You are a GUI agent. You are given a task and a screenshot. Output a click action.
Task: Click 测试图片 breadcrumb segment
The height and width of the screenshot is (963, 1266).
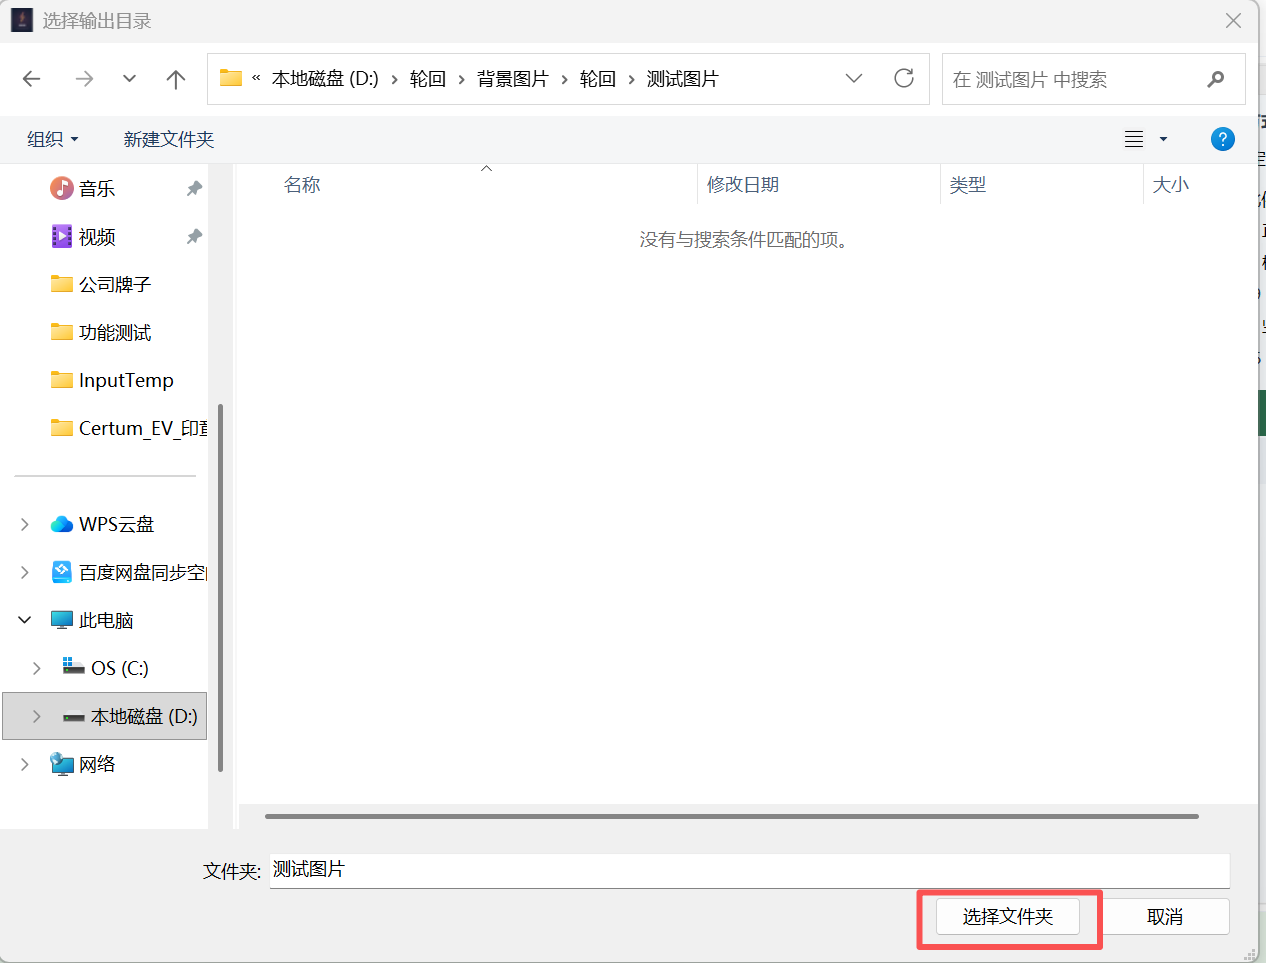(682, 79)
